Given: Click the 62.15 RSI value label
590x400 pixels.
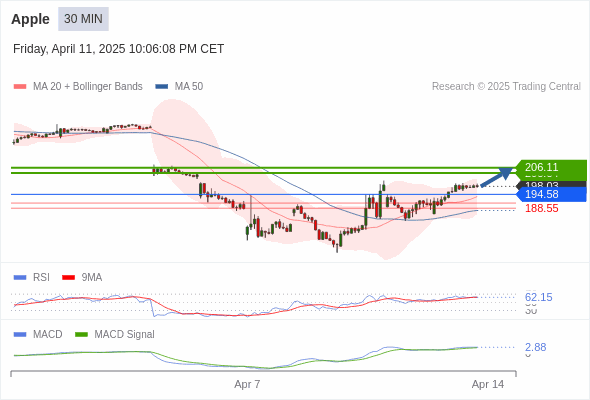Looking at the screenshot, I should click(x=538, y=297).
